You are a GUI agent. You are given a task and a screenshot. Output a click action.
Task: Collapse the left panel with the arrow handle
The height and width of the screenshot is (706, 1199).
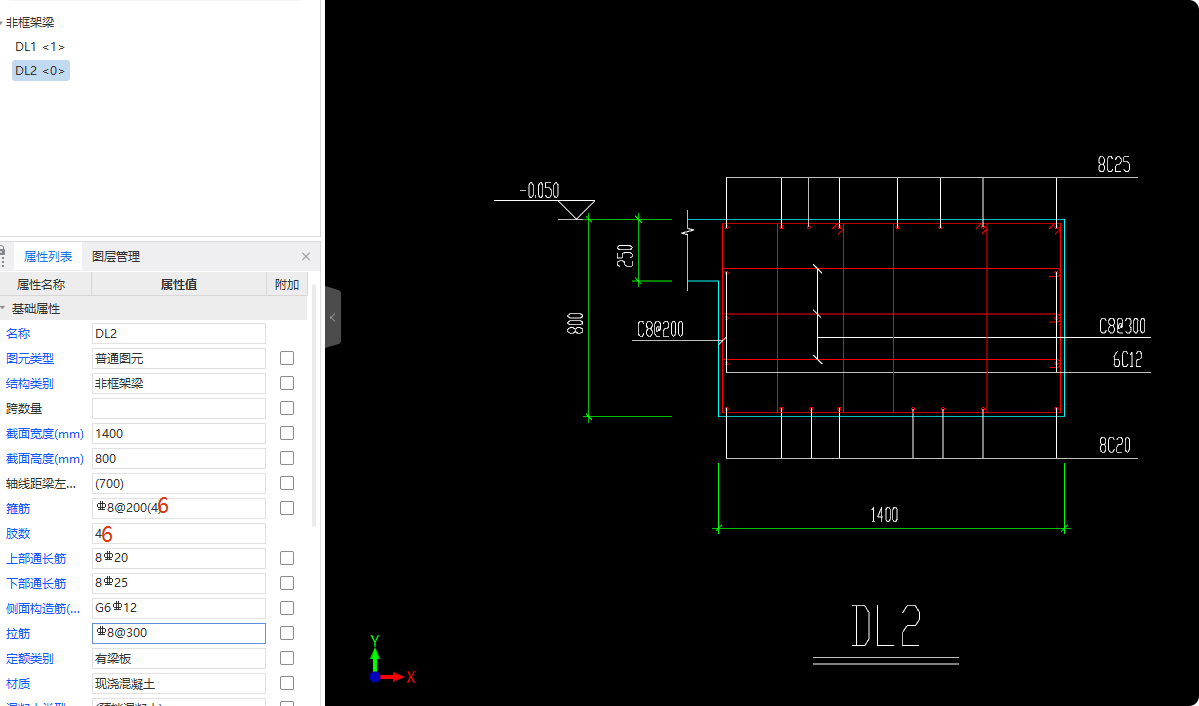click(x=333, y=317)
